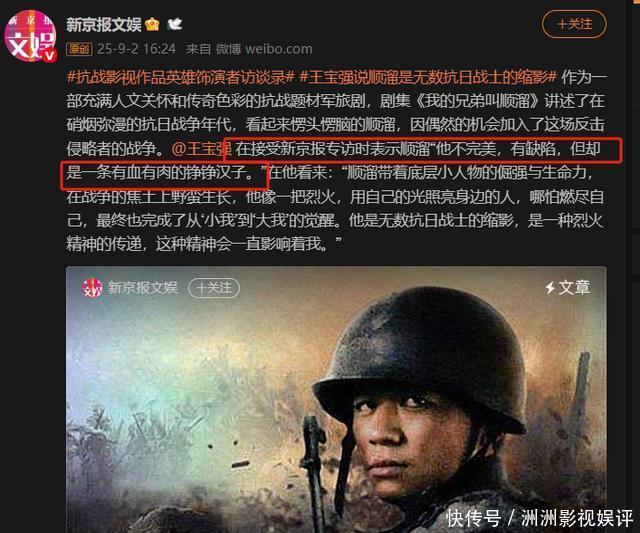
Task: Click the 新京报文娱 account name
Action: [104, 24]
